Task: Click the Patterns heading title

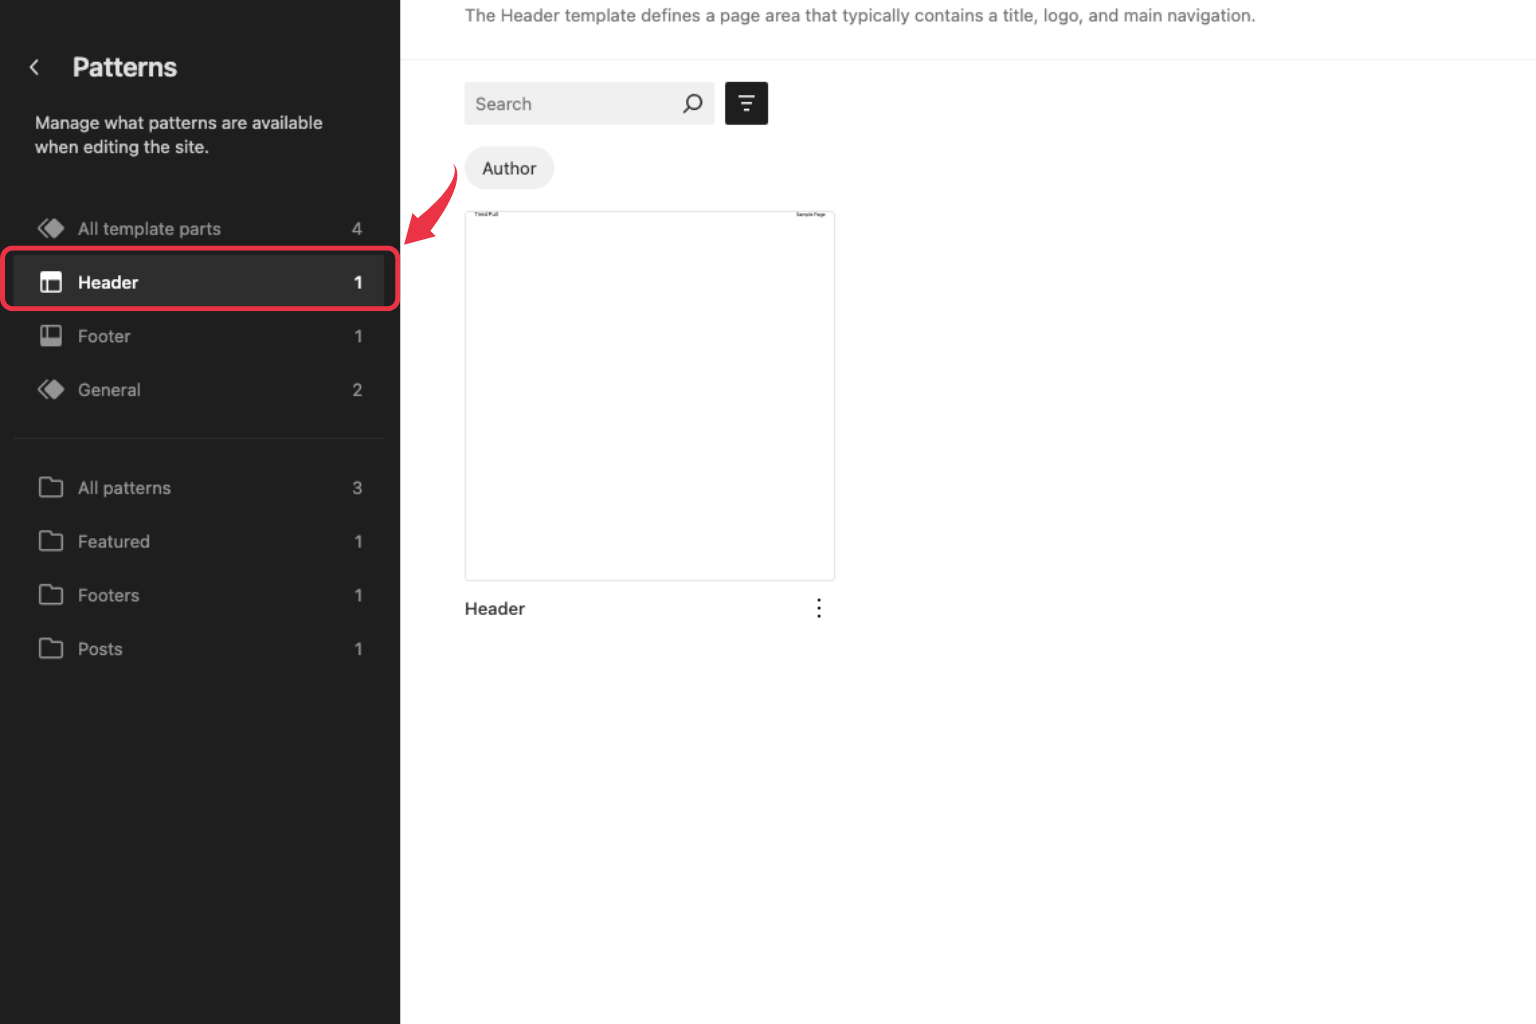Action: pos(124,67)
